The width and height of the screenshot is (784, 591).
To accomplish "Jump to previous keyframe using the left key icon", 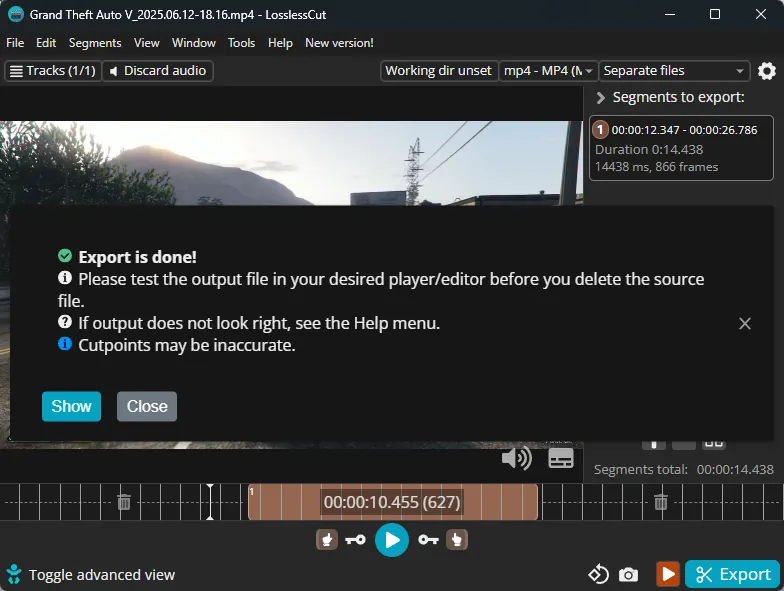I will coord(355,540).
